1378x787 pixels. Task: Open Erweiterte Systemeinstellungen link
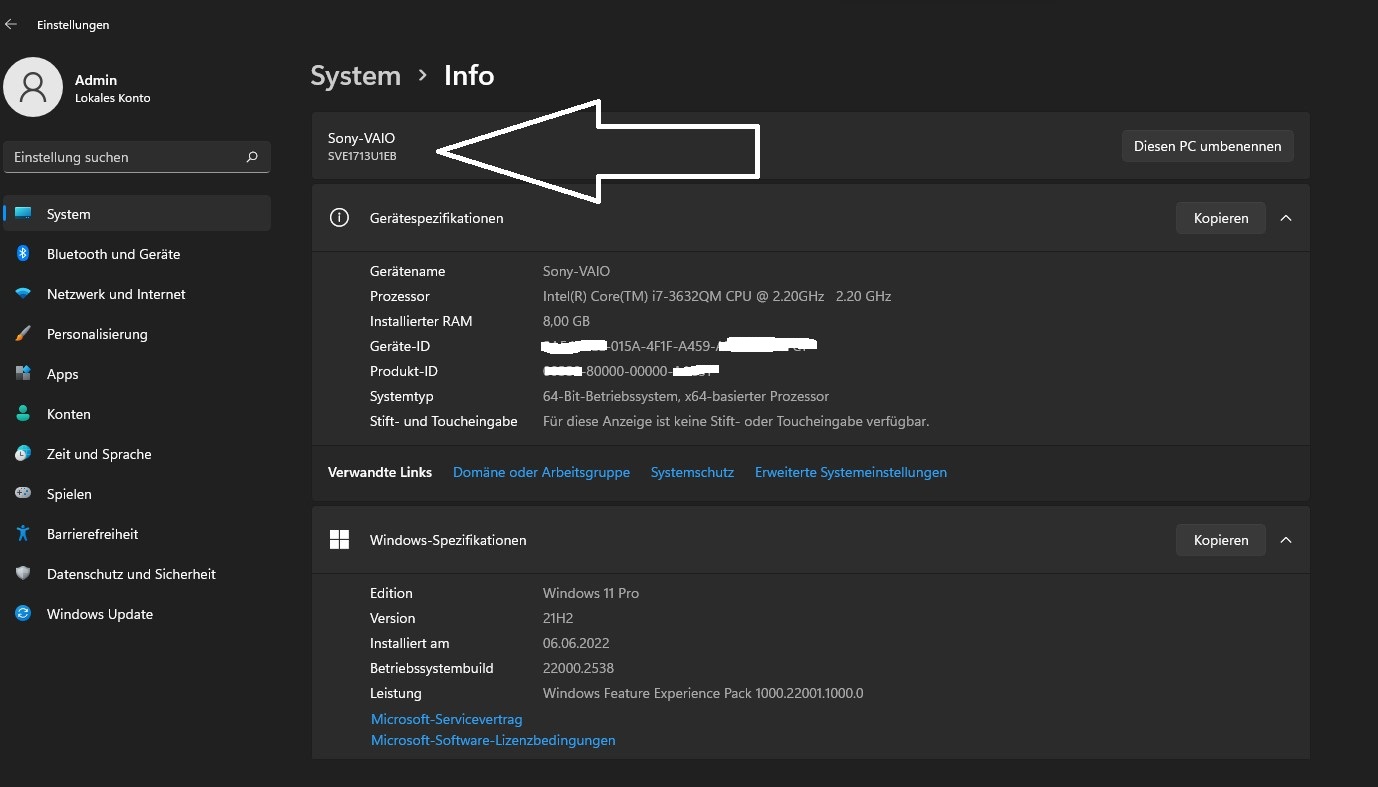point(850,472)
